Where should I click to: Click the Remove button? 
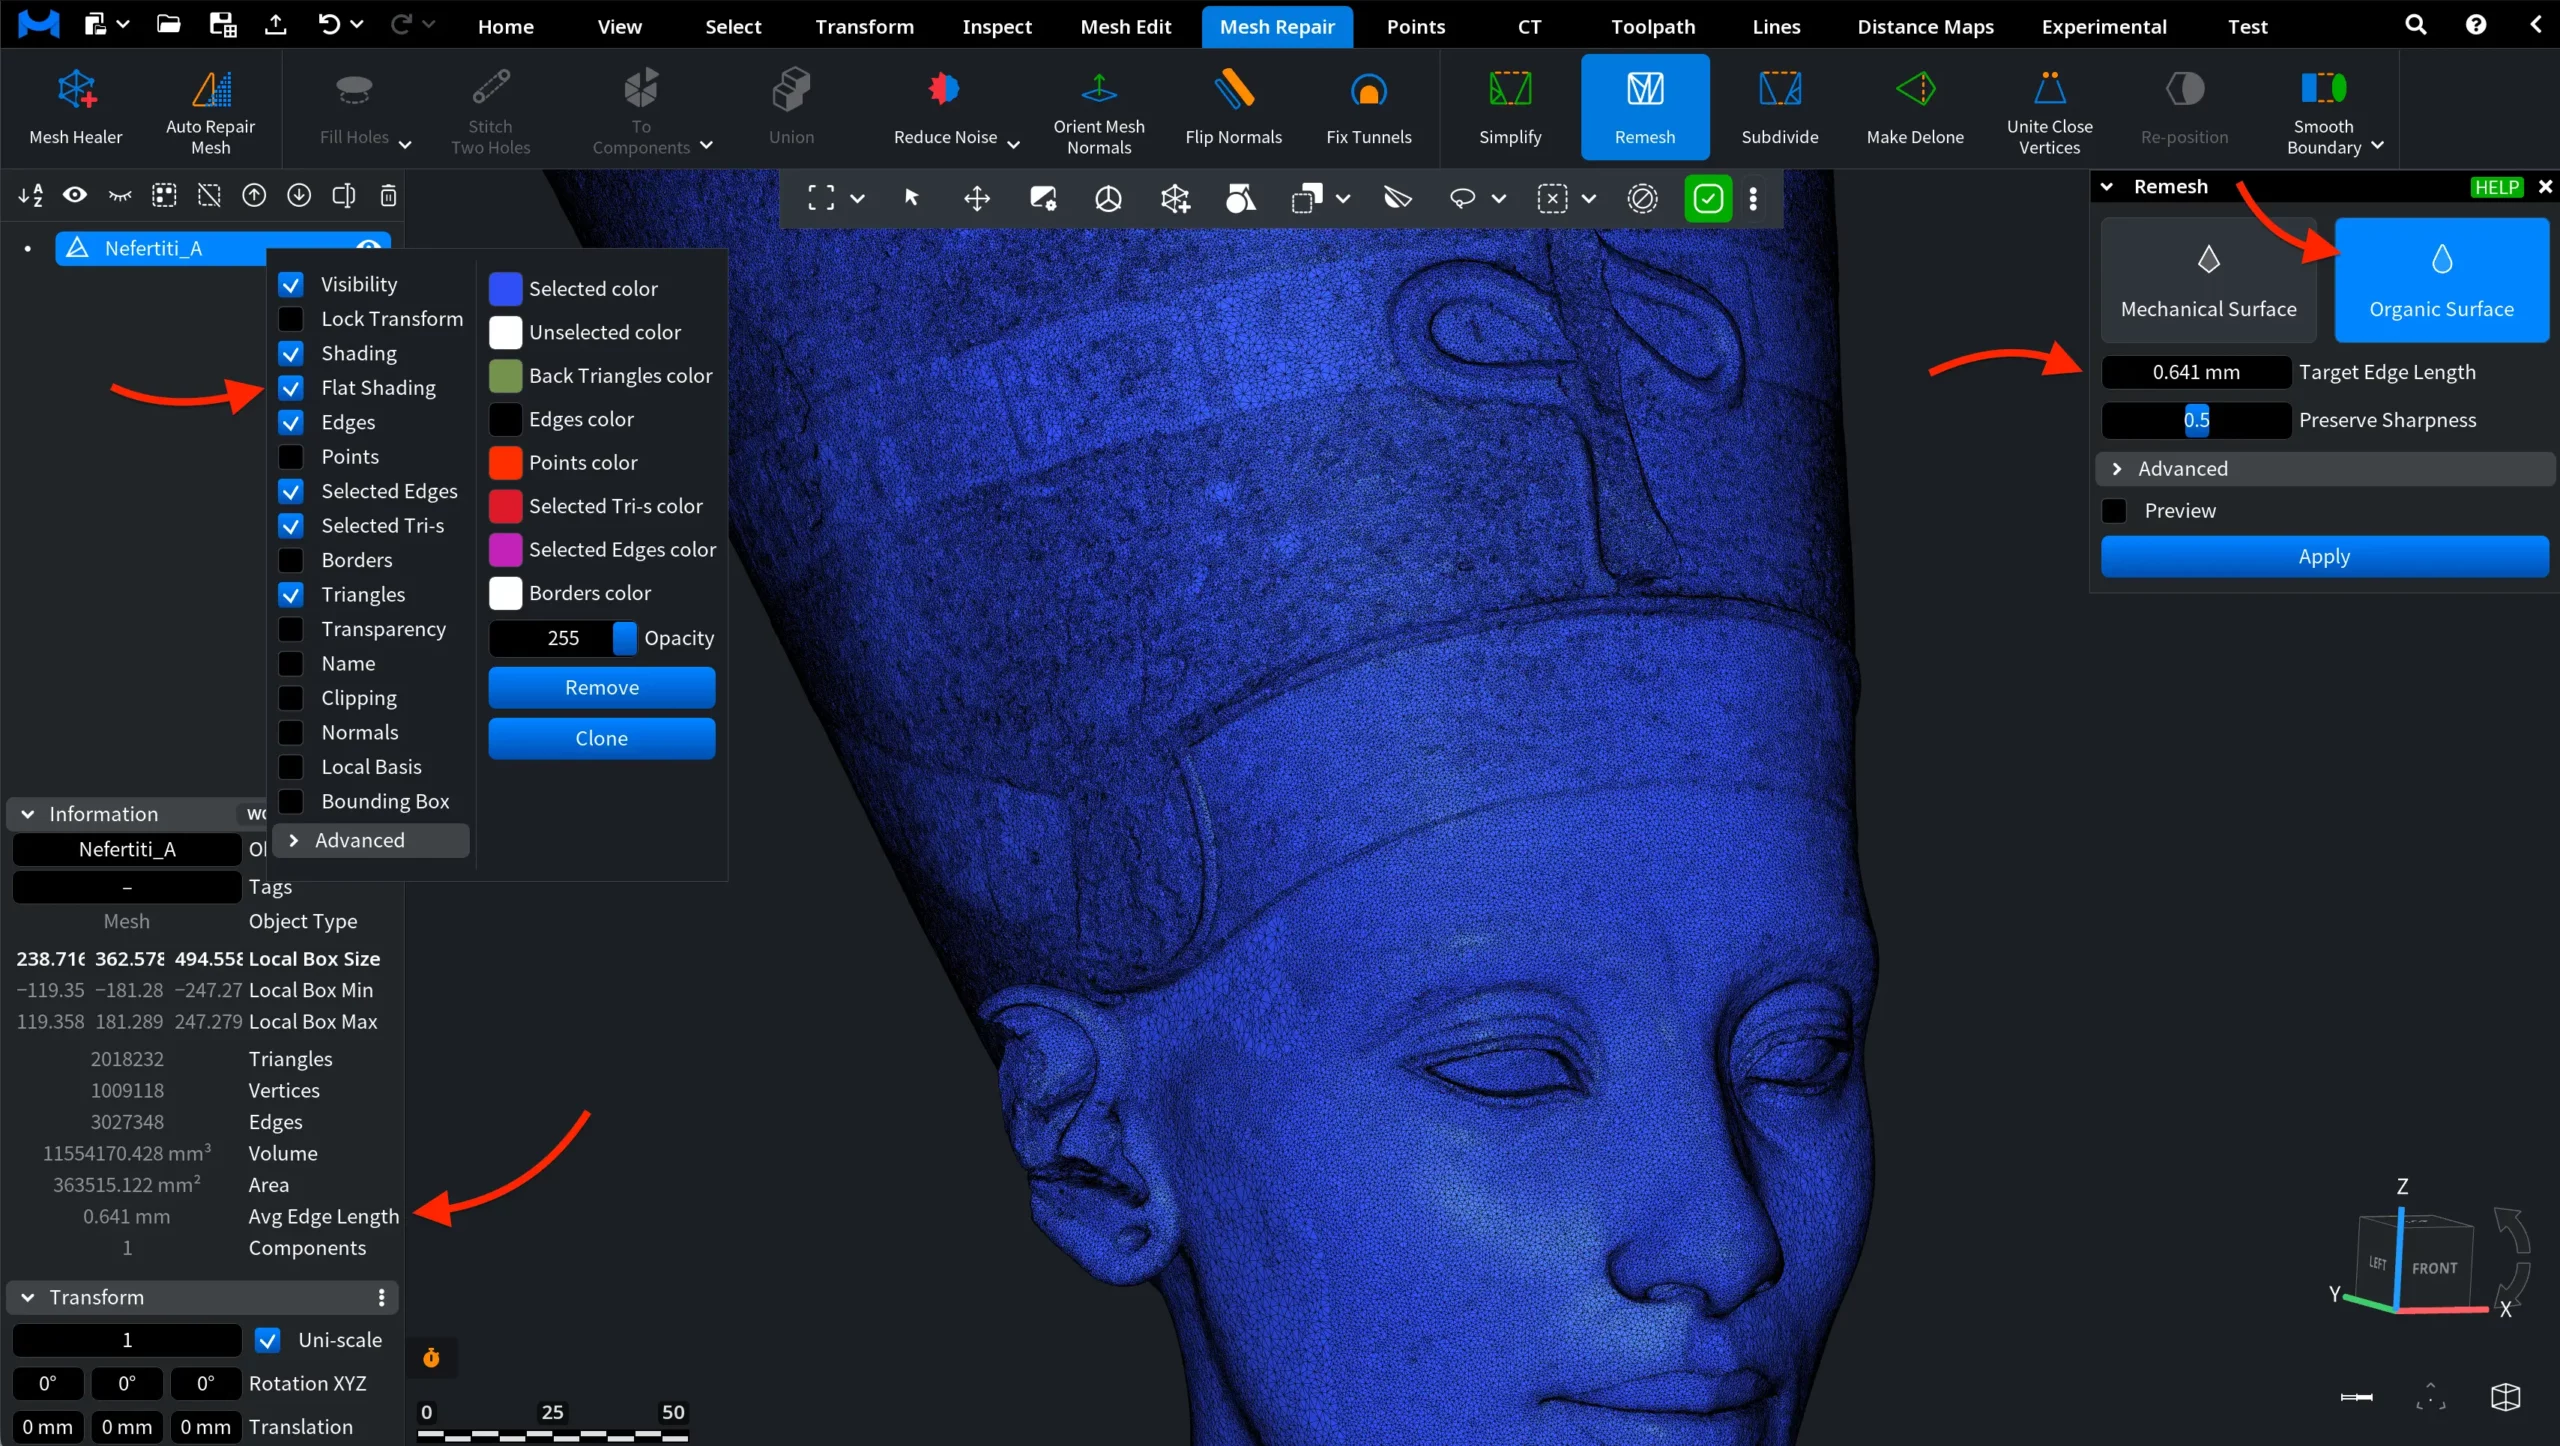tap(601, 688)
